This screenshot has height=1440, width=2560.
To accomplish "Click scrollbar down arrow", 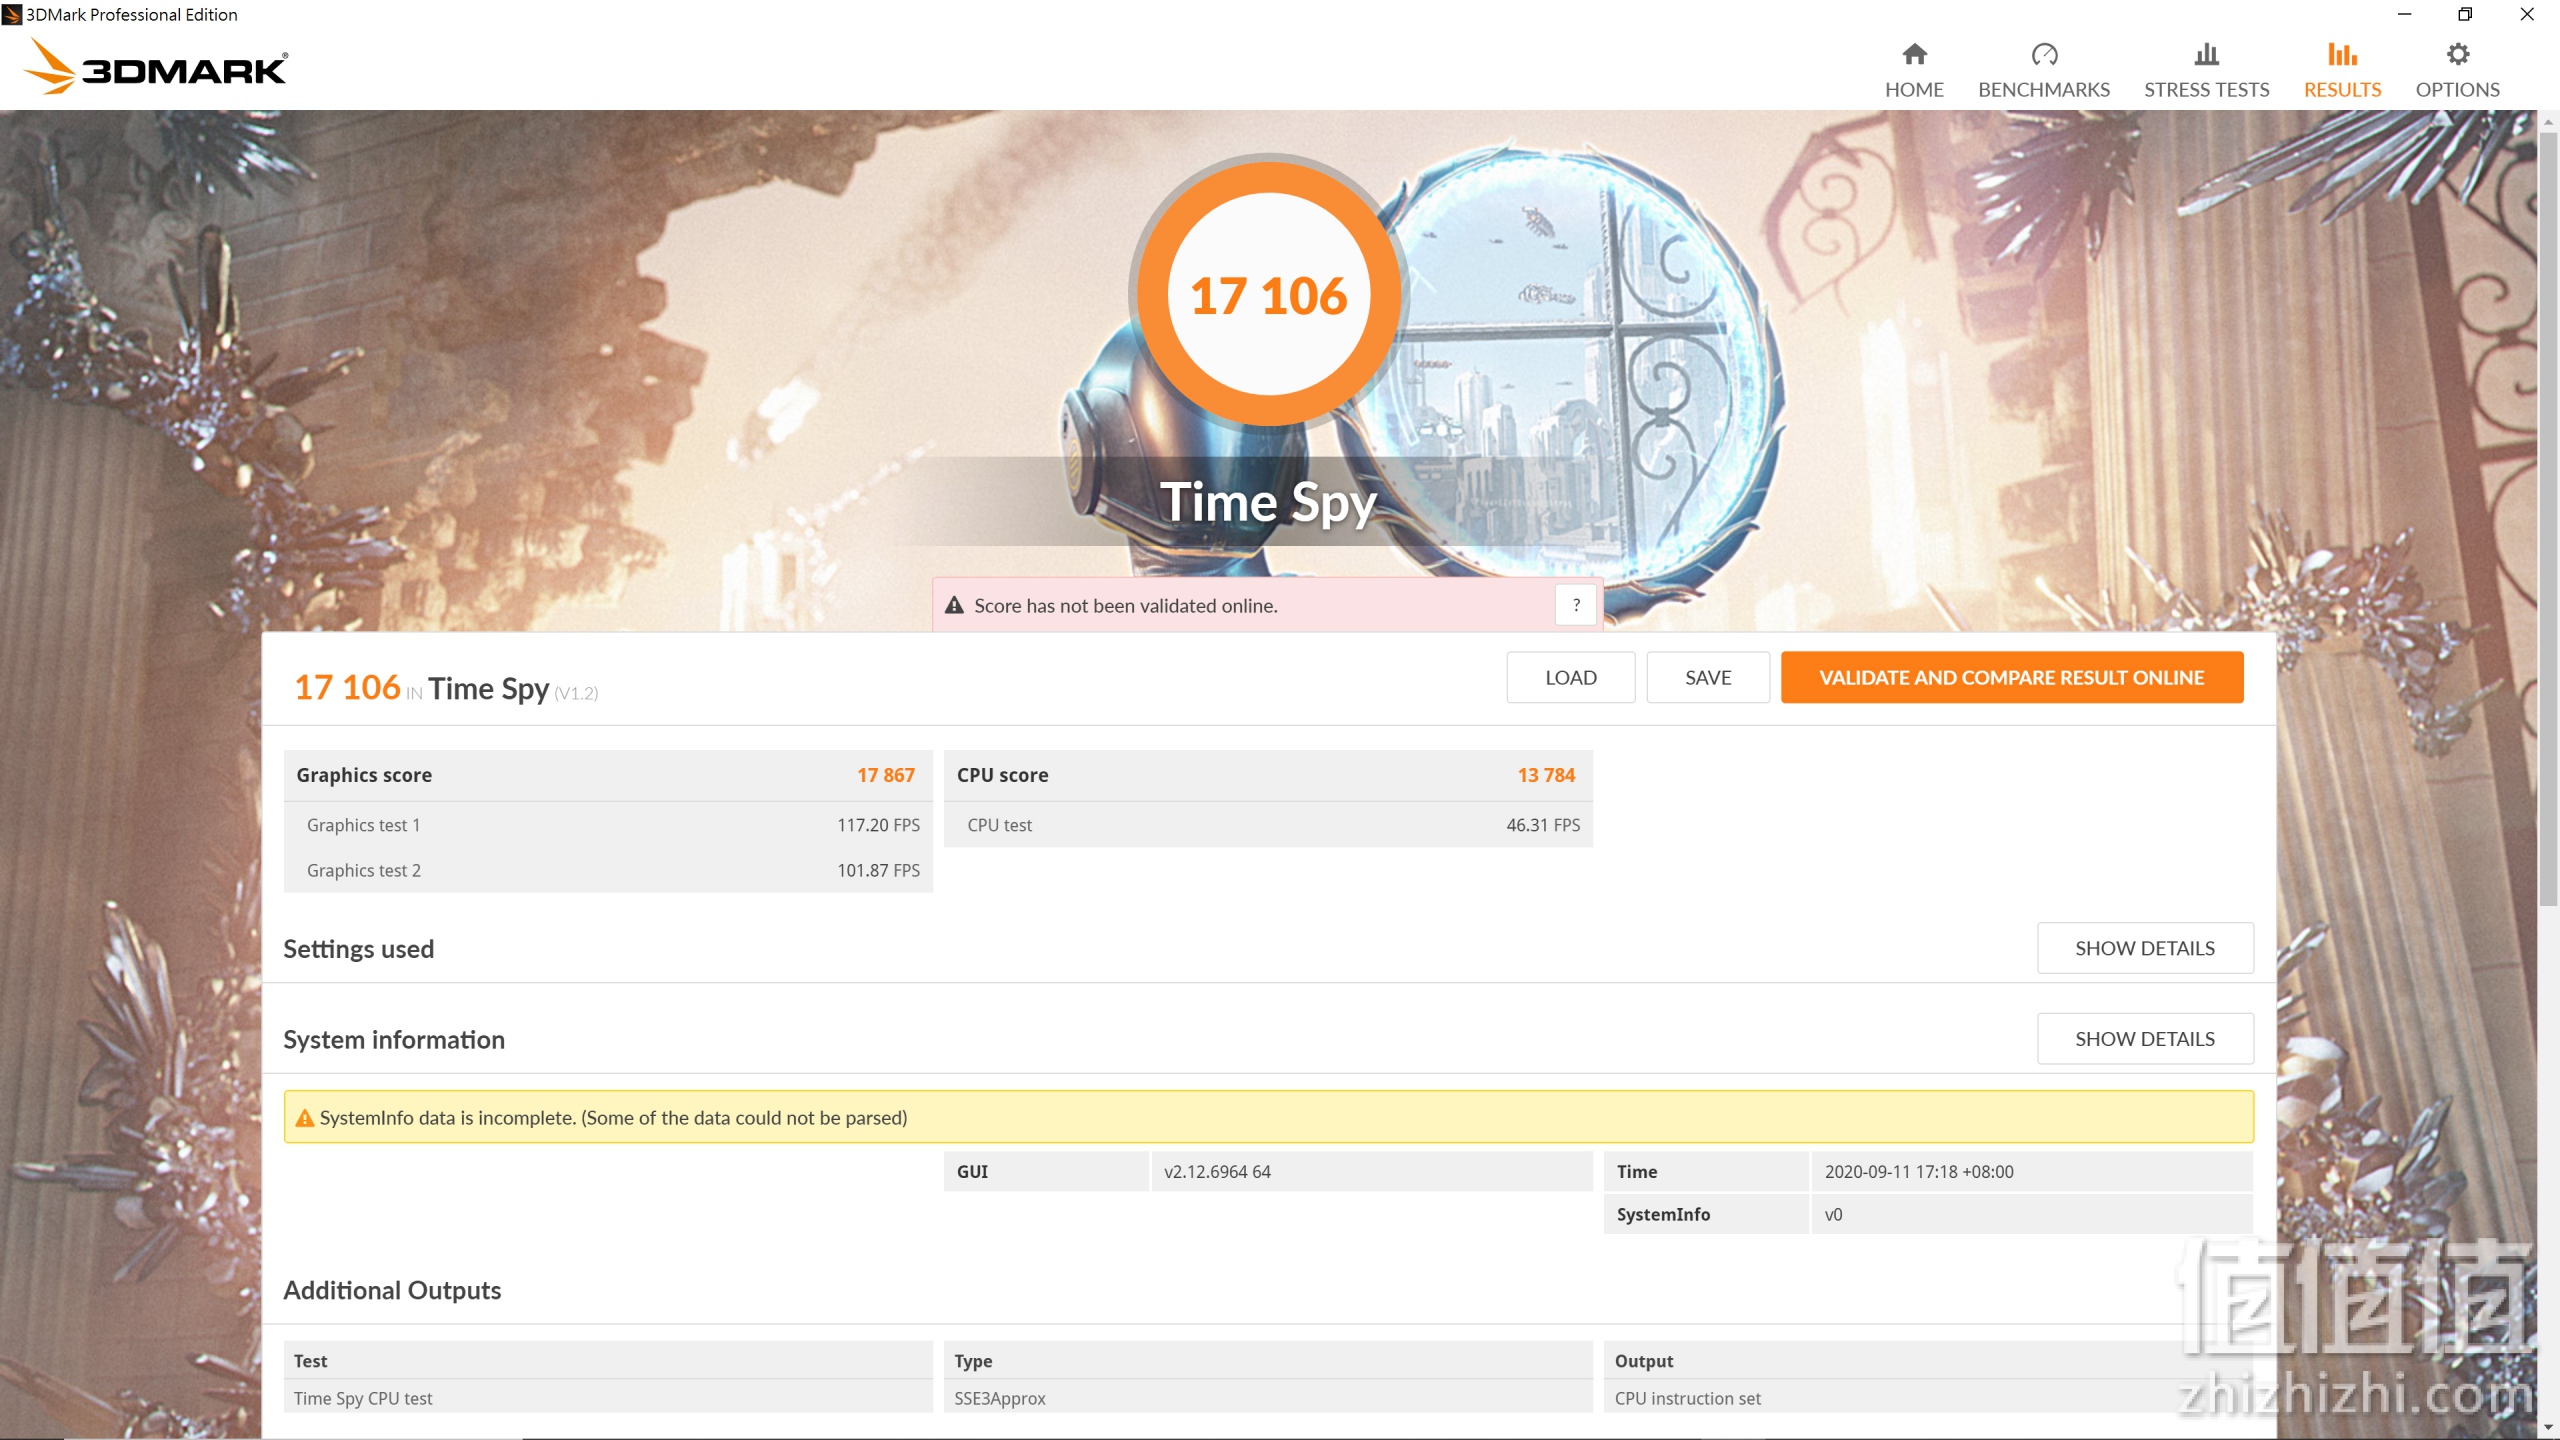I will 2548,1427.
